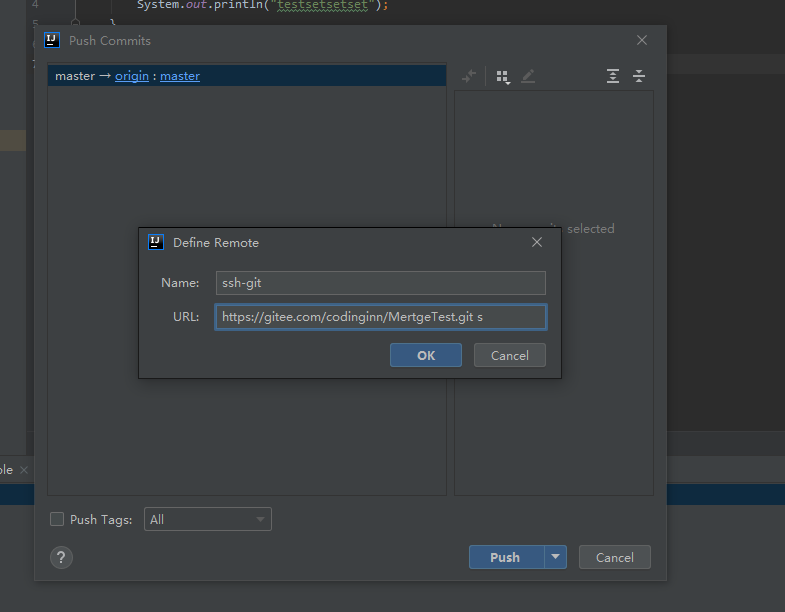This screenshot has height=612, width=785.
Task: Click the master target branch link
Action: click(180, 76)
